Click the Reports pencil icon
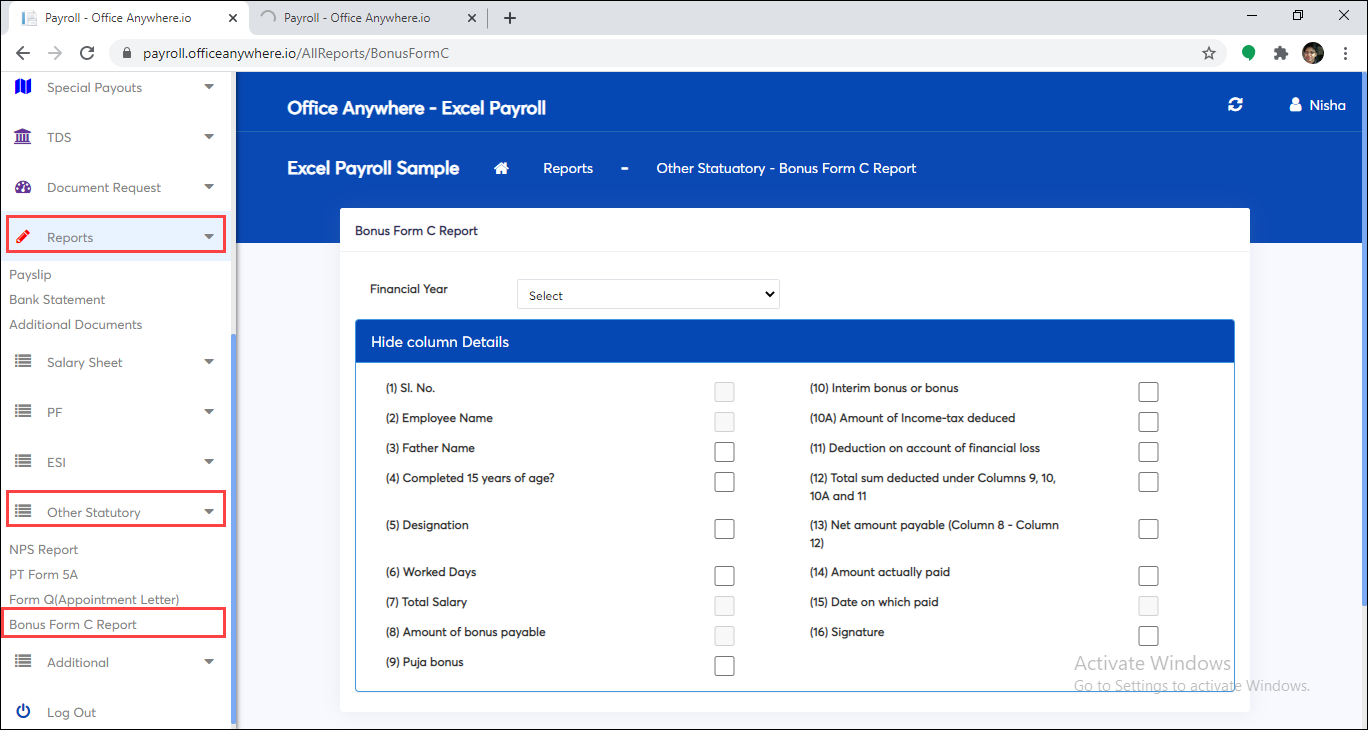This screenshot has height=730, width=1368. click(x=24, y=237)
